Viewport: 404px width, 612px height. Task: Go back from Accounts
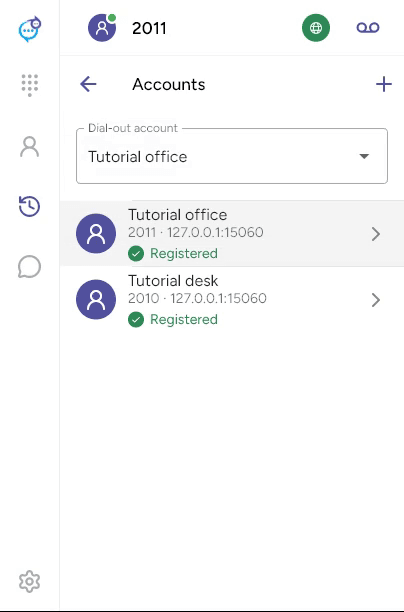pyautogui.click(x=88, y=84)
